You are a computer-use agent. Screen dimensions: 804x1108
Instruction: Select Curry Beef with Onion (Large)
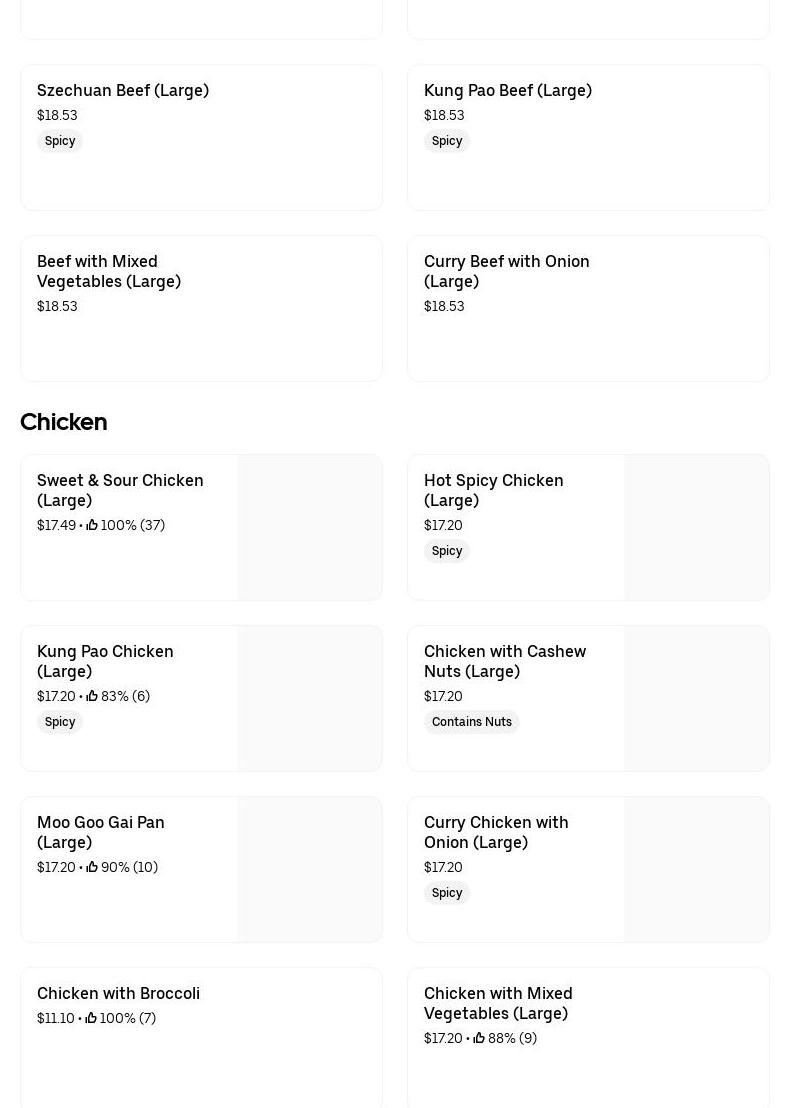point(506,271)
